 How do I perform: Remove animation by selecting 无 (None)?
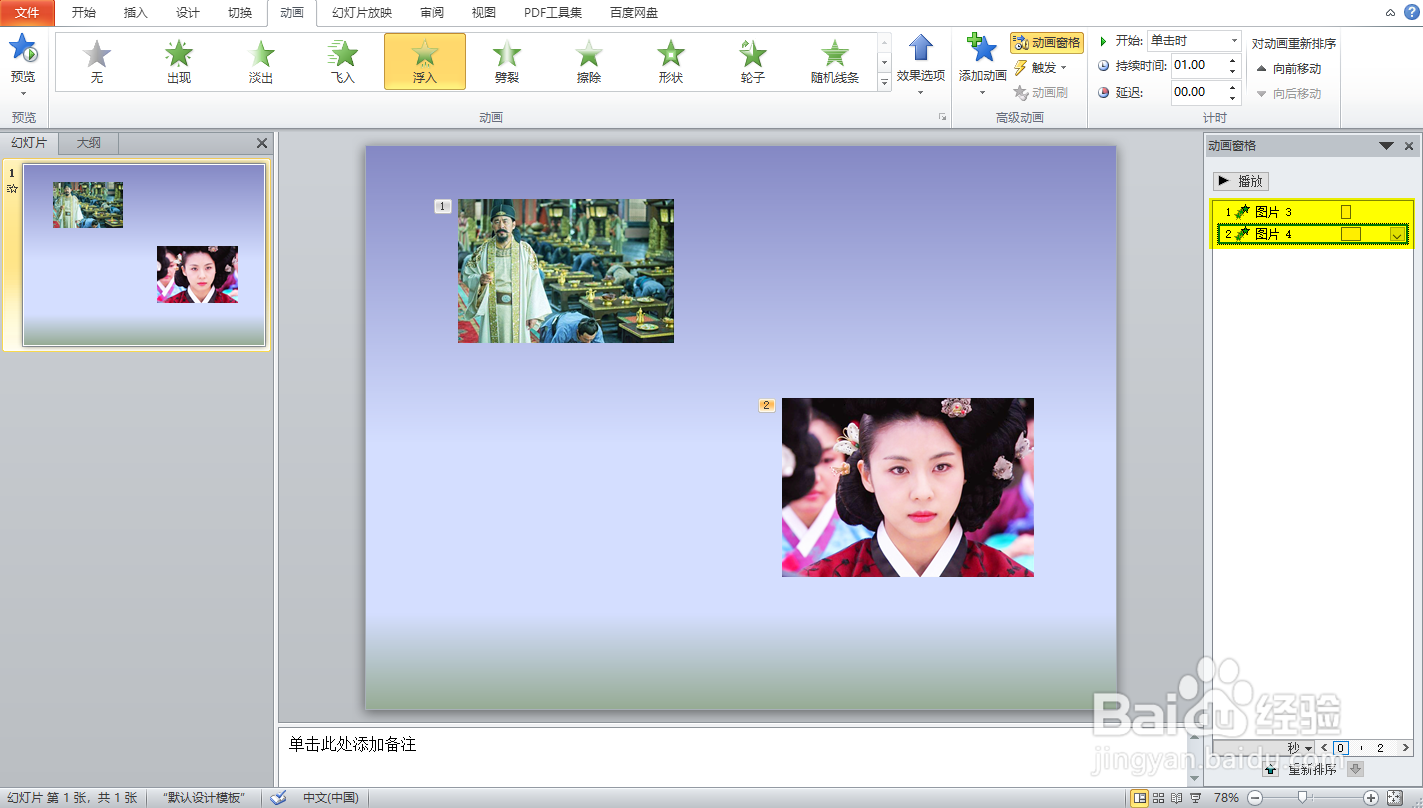tap(96, 61)
